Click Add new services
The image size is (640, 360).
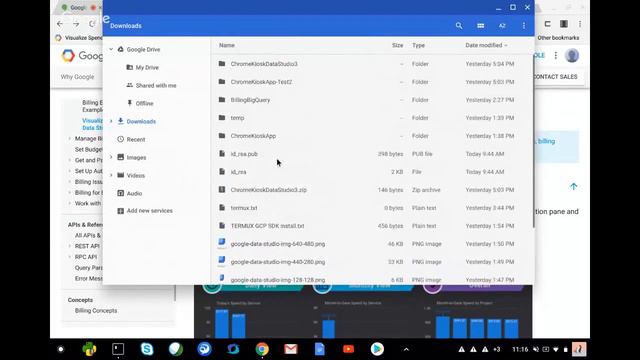click(x=149, y=211)
